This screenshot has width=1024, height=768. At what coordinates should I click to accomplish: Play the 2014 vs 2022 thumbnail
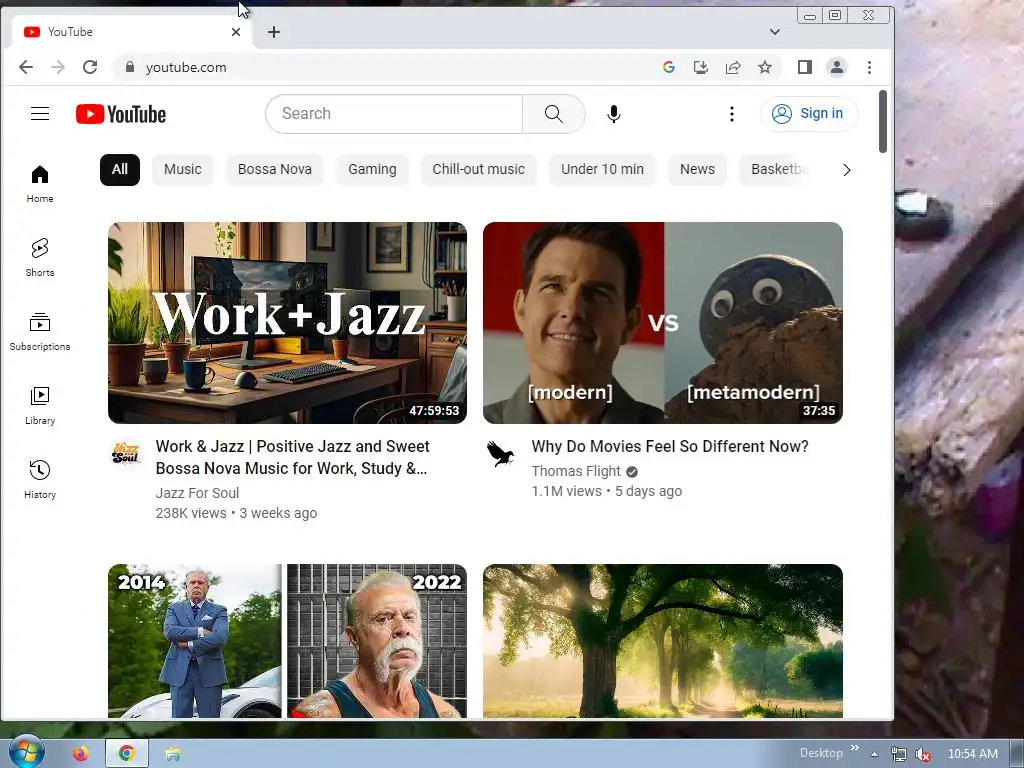(x=287, y=641)
